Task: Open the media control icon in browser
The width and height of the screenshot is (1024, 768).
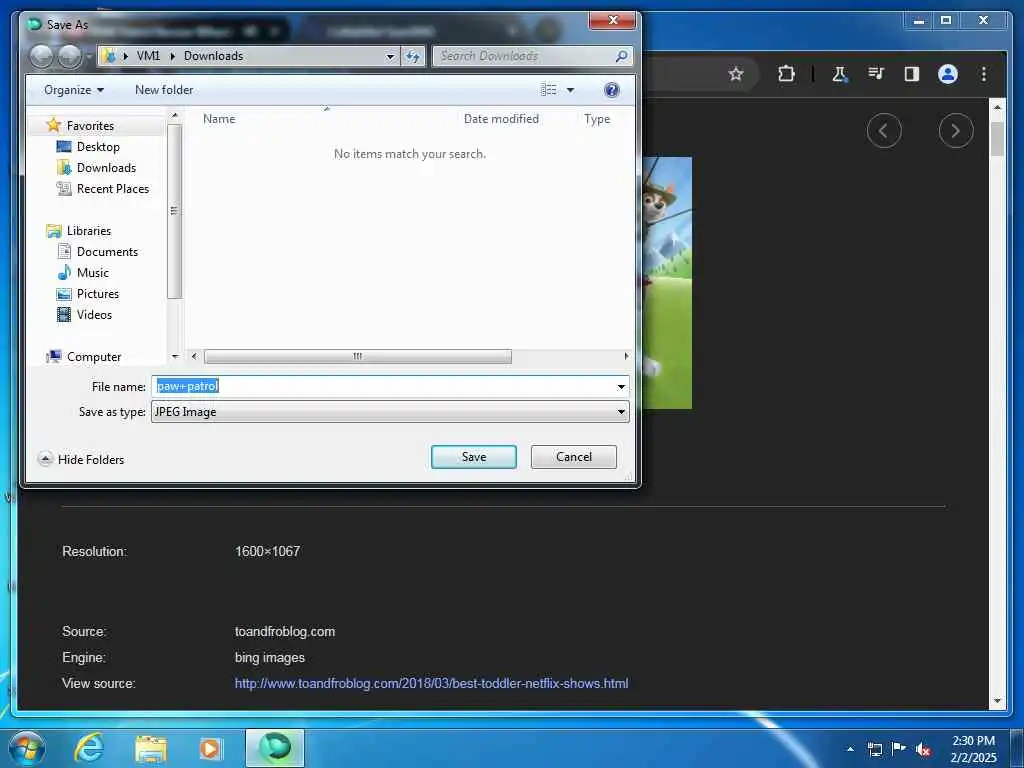Action: (x=876, y=74)
